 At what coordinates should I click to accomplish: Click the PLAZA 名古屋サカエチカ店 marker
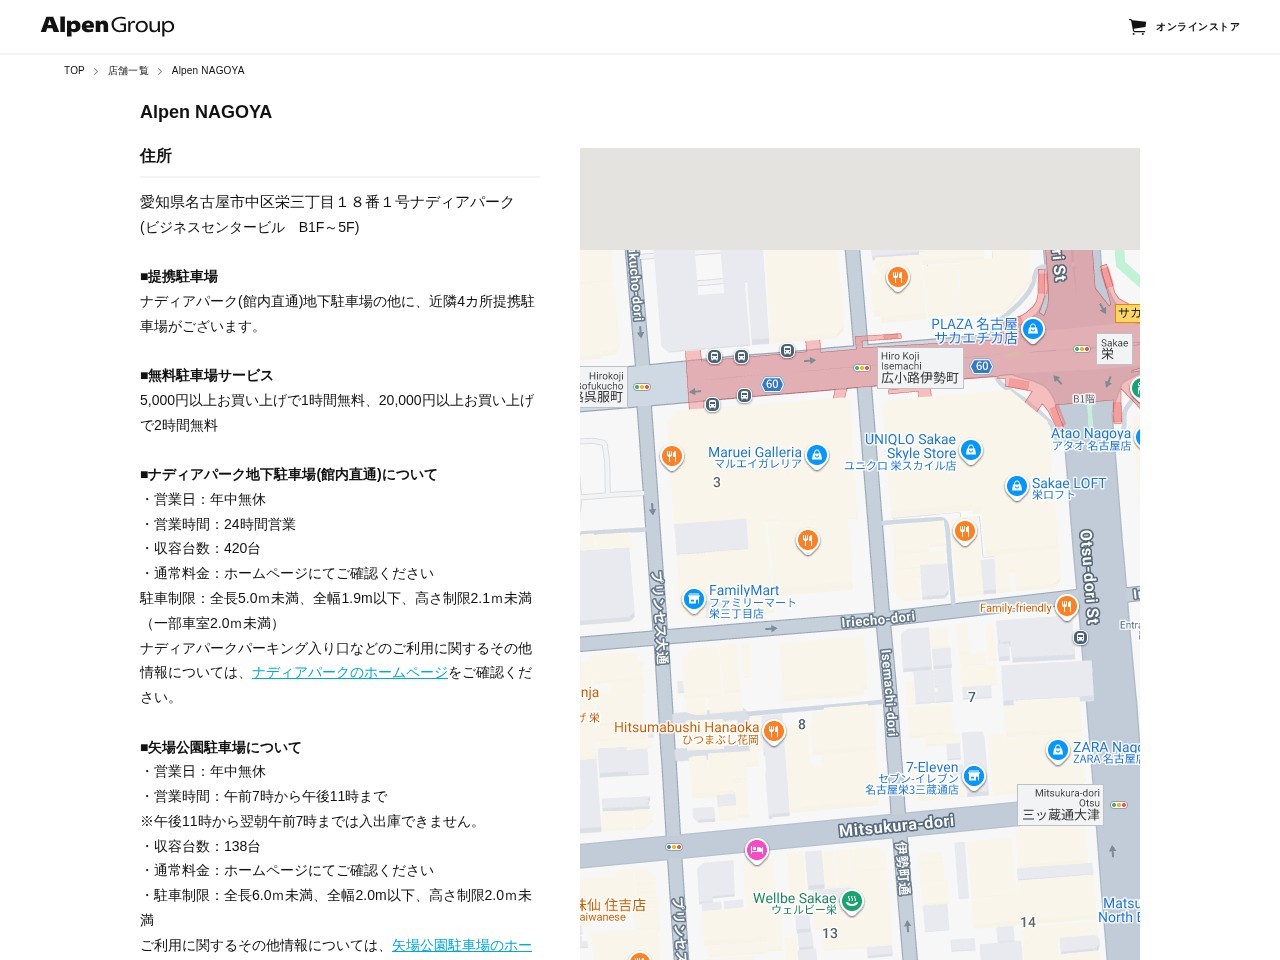pos(1032,330)
